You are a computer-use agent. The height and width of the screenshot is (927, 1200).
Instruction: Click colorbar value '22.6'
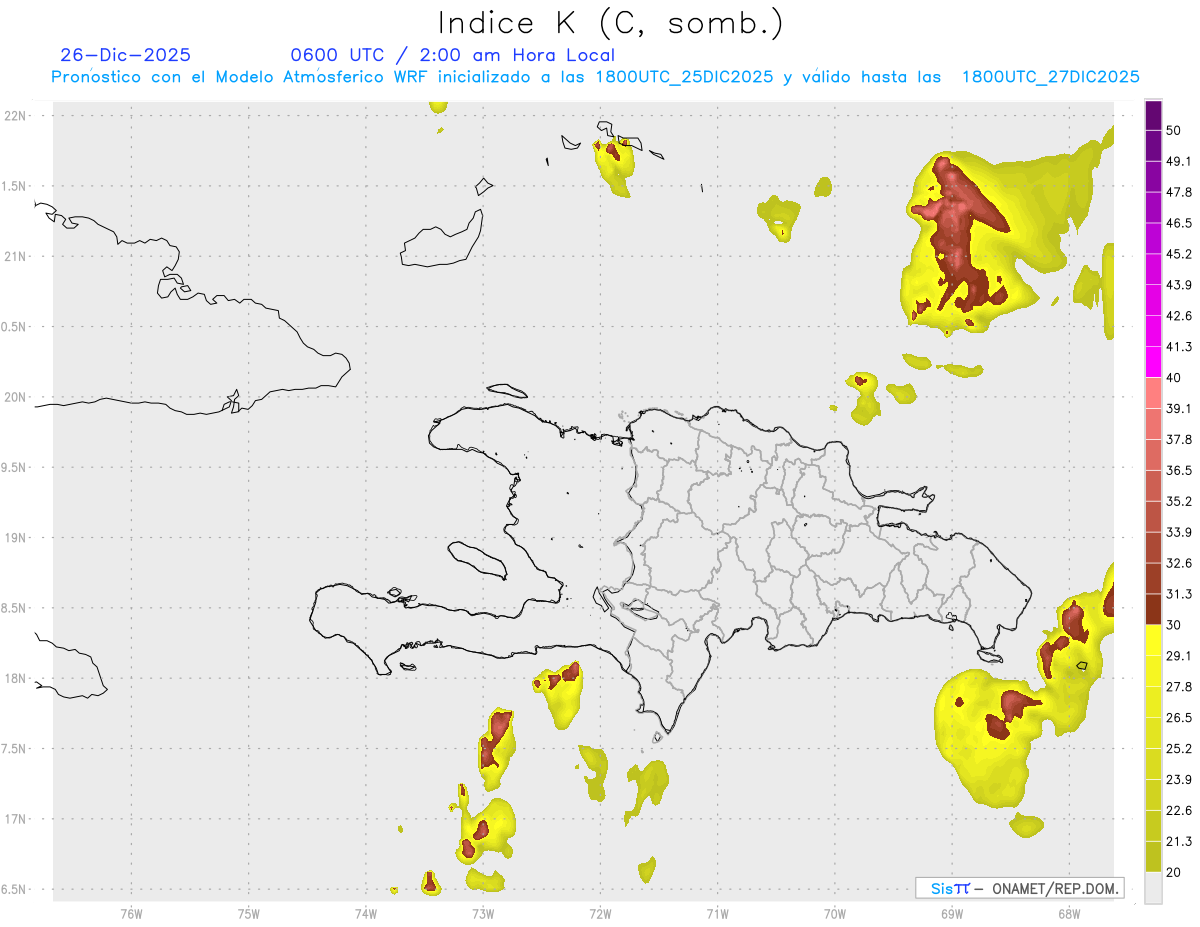1179,811
